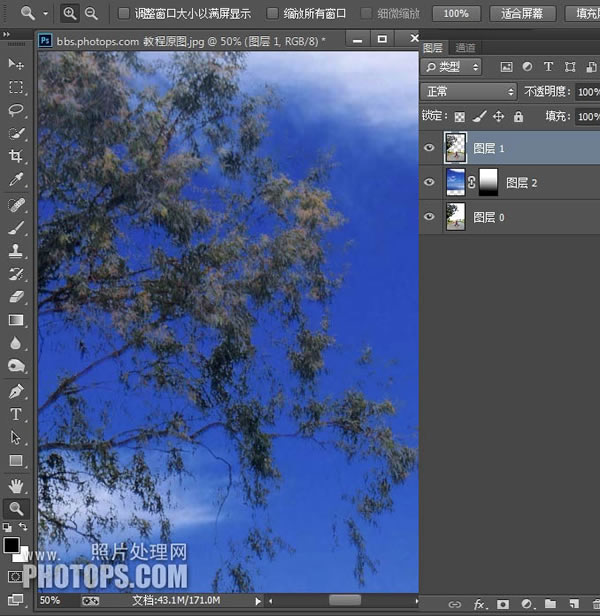600x616 pixels.
Task: Click the 100% zoom button
Action: (456, 14)
